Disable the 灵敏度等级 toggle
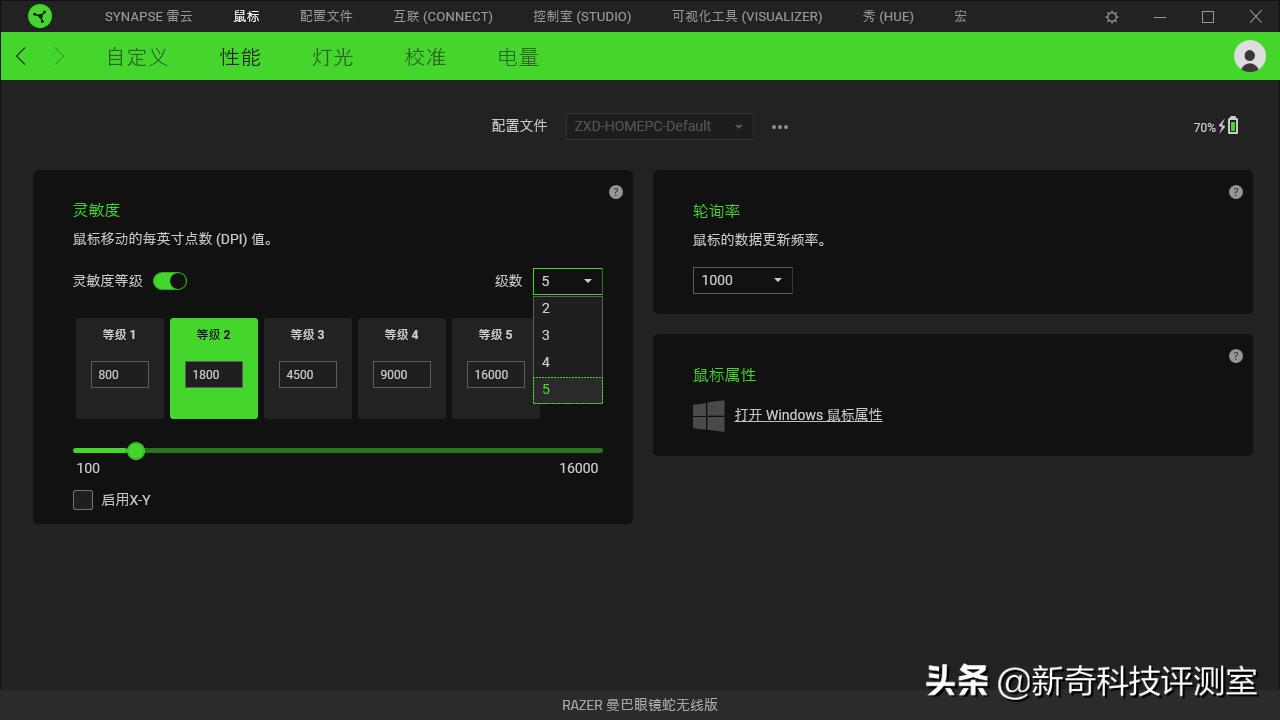1280x720 pixels. coord(170,281)
